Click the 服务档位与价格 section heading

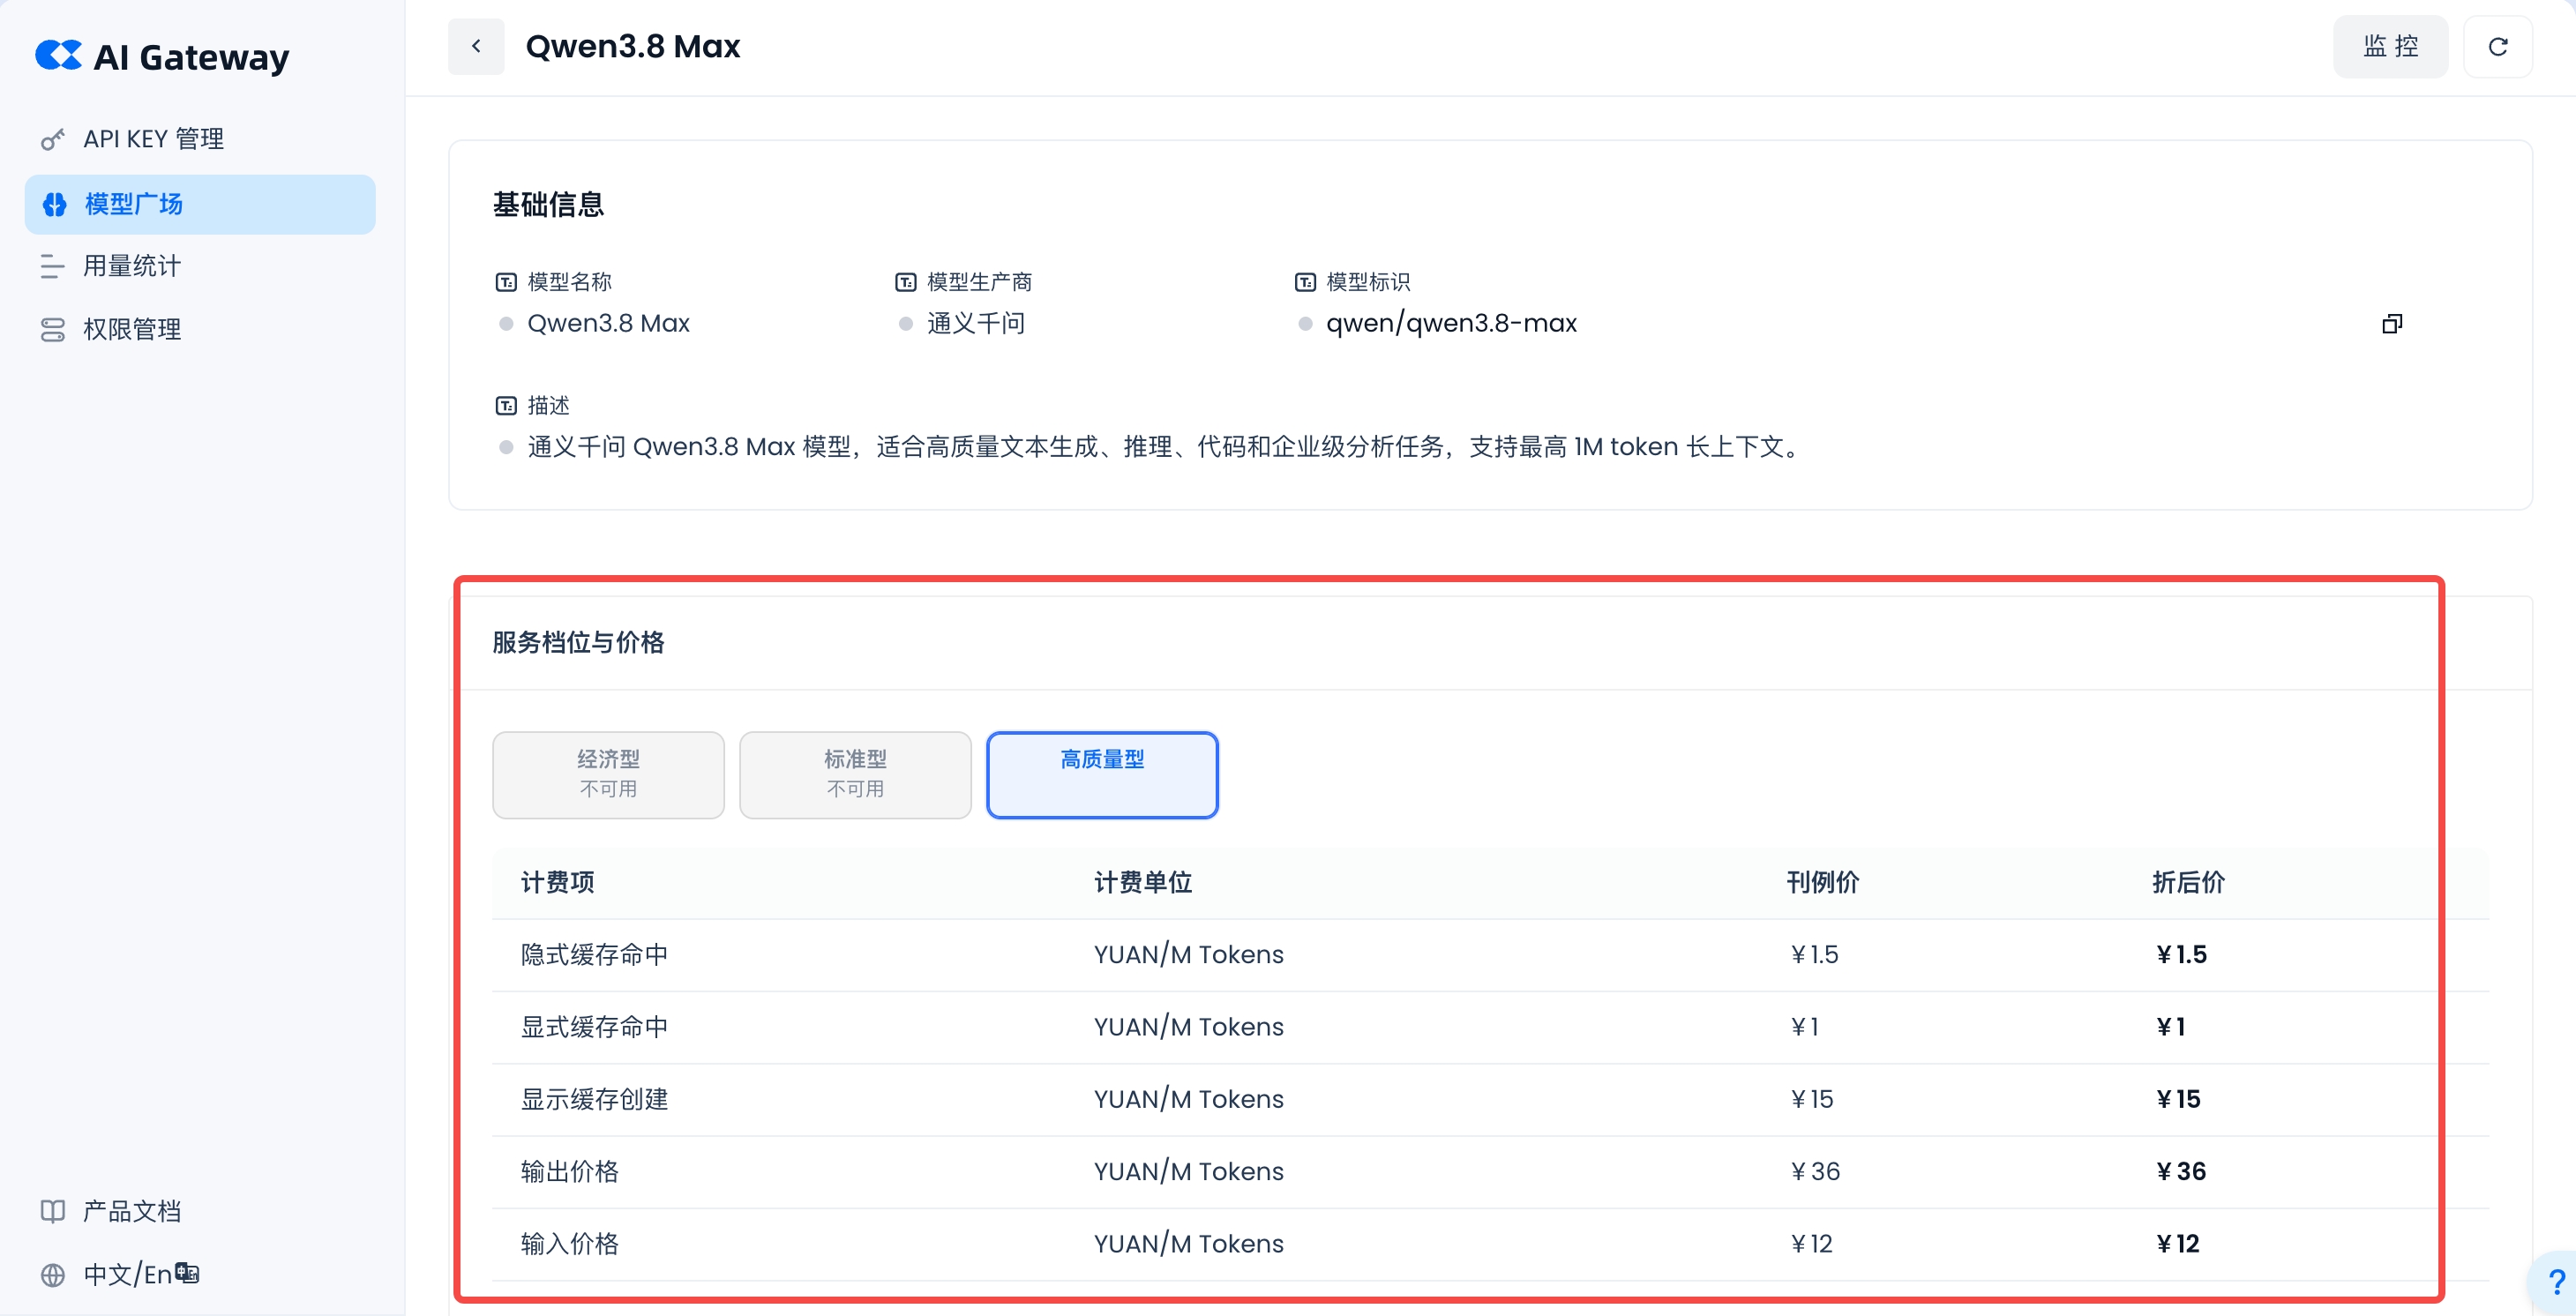(578, 642)
